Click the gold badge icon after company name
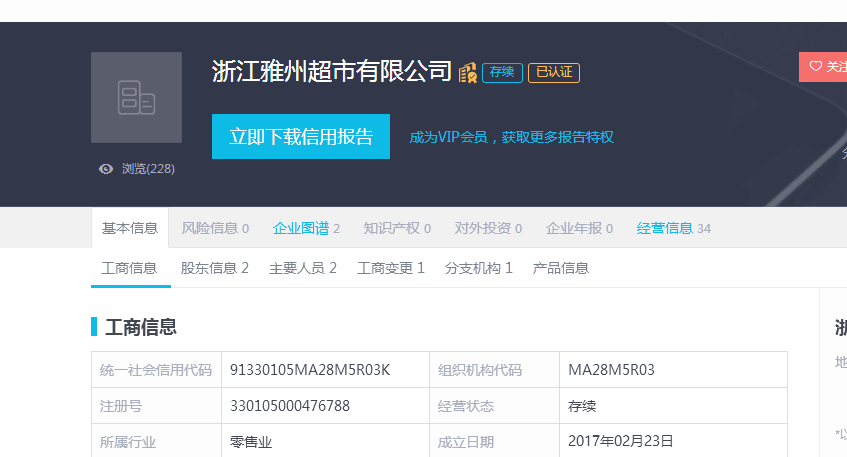Viewport: 847px width, 457px height. click(467, 73)
